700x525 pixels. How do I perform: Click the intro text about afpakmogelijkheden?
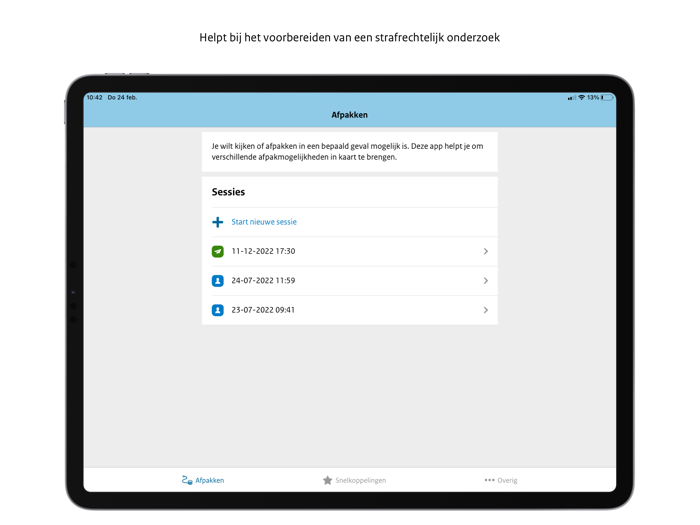point(347,151)
